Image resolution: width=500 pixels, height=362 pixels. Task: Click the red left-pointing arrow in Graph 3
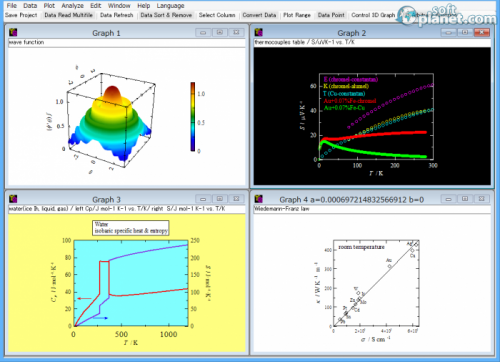click(84, 299)
